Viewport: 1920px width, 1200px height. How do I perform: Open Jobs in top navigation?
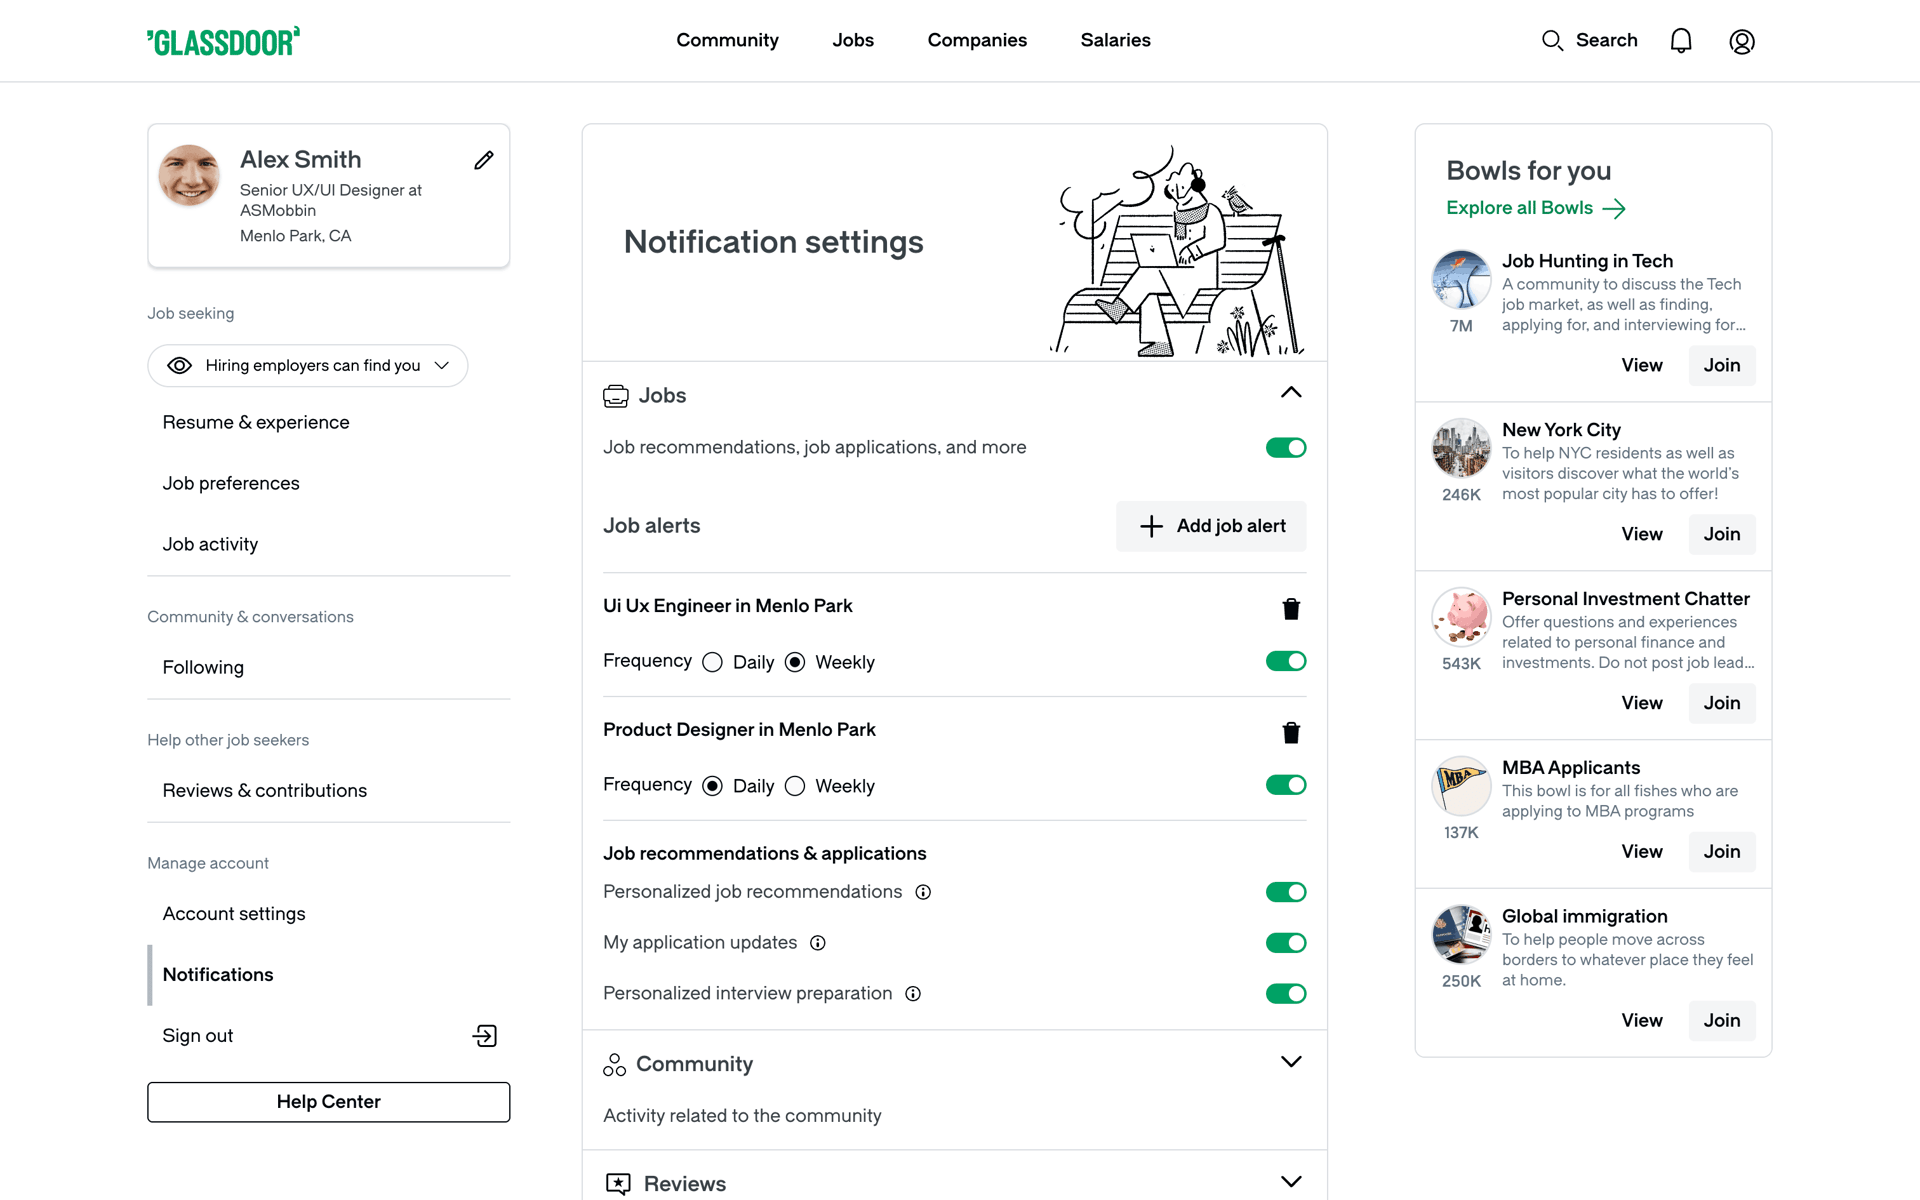(x=853, y=41)
